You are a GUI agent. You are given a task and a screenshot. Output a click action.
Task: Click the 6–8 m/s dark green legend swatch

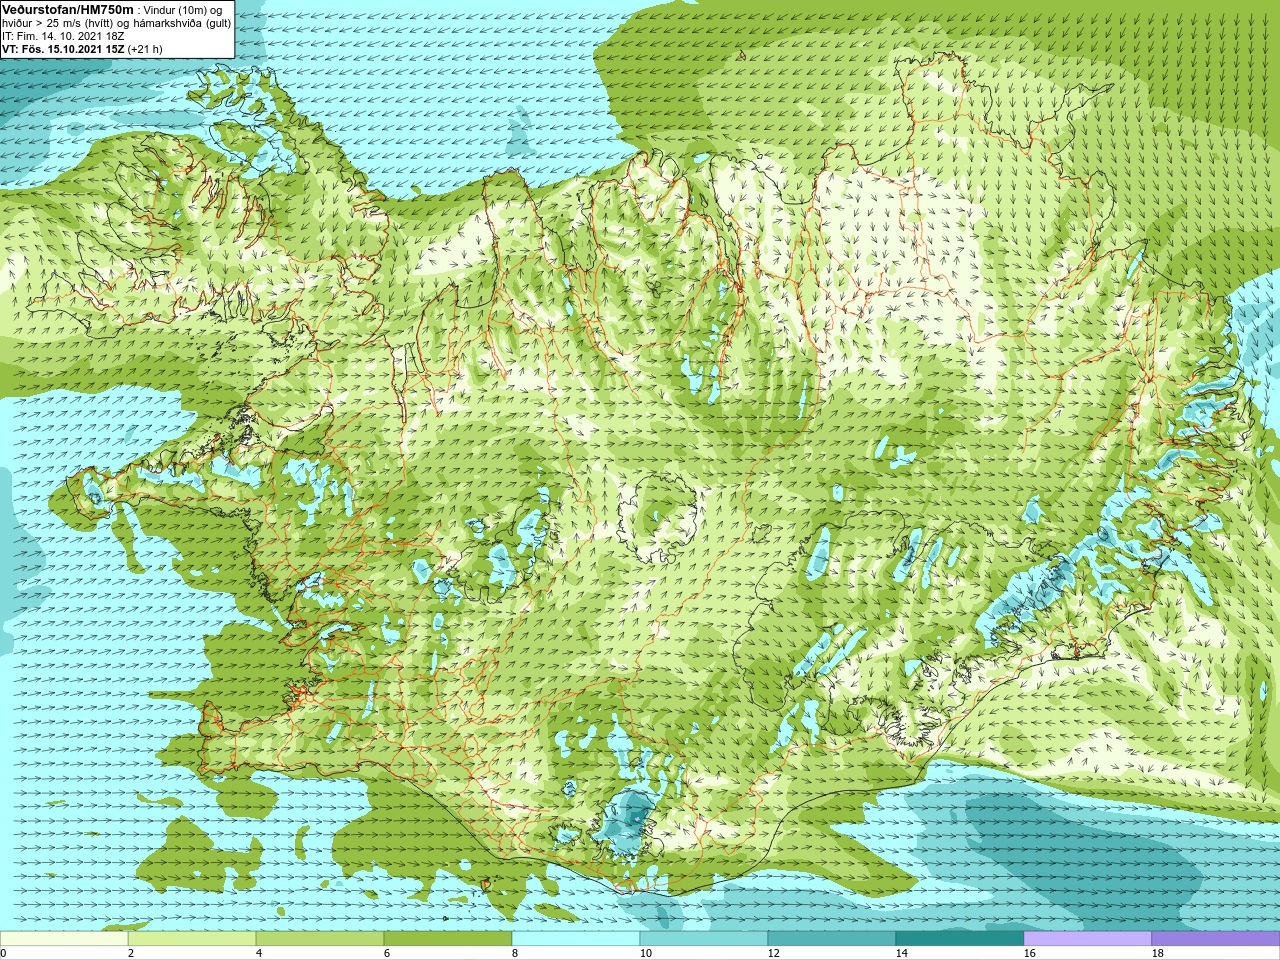448,939
